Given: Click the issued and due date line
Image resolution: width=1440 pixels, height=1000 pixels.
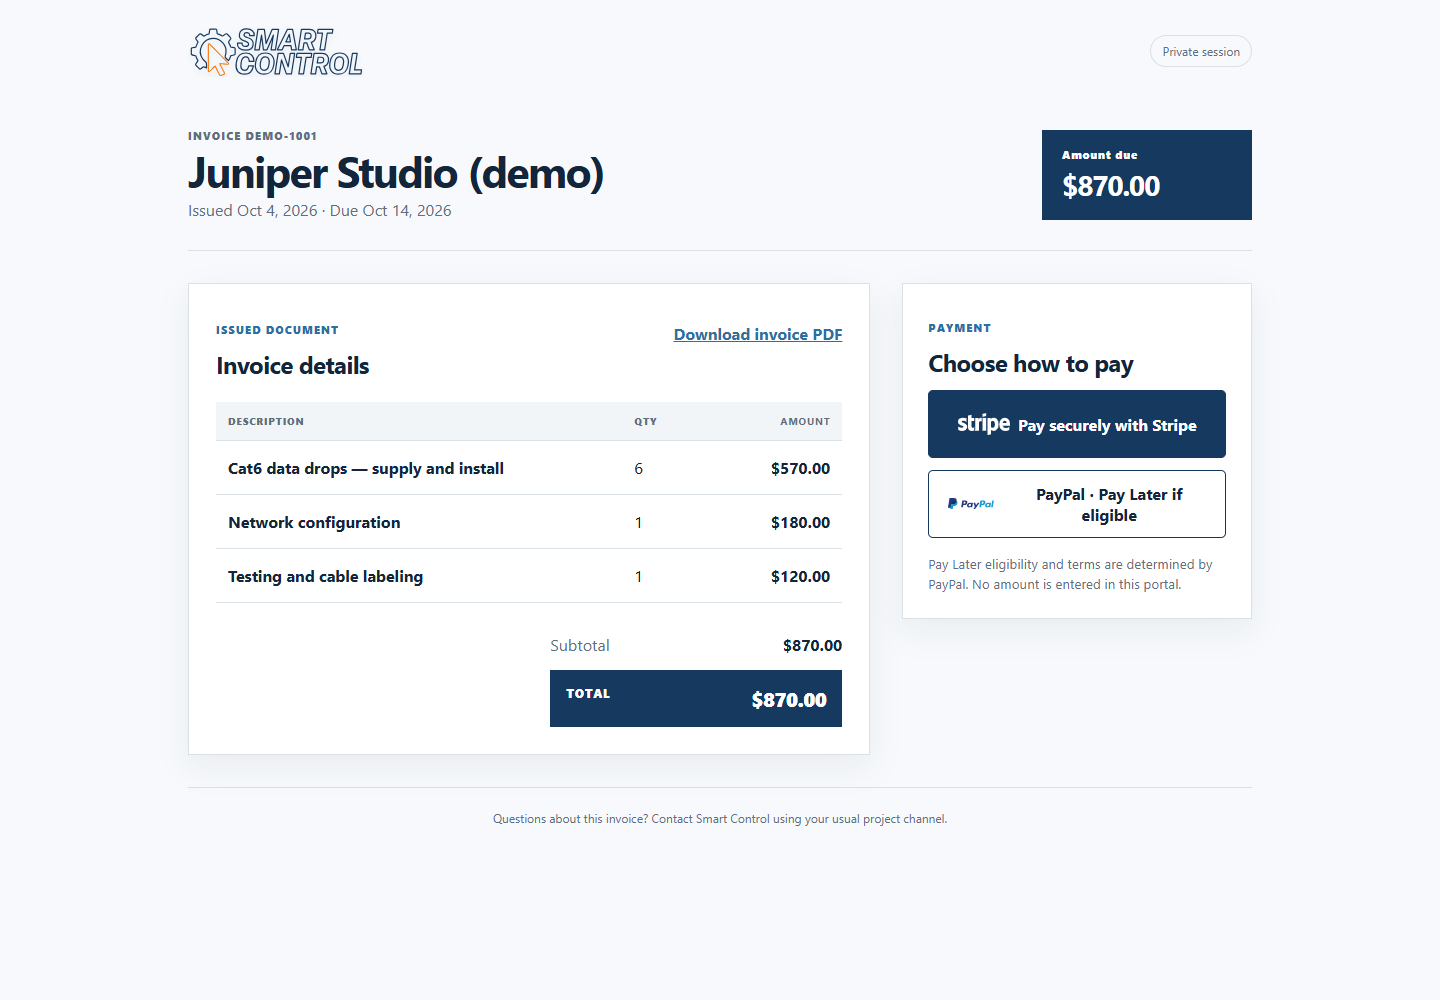Looking at the screenshot, I should point(320,211).
